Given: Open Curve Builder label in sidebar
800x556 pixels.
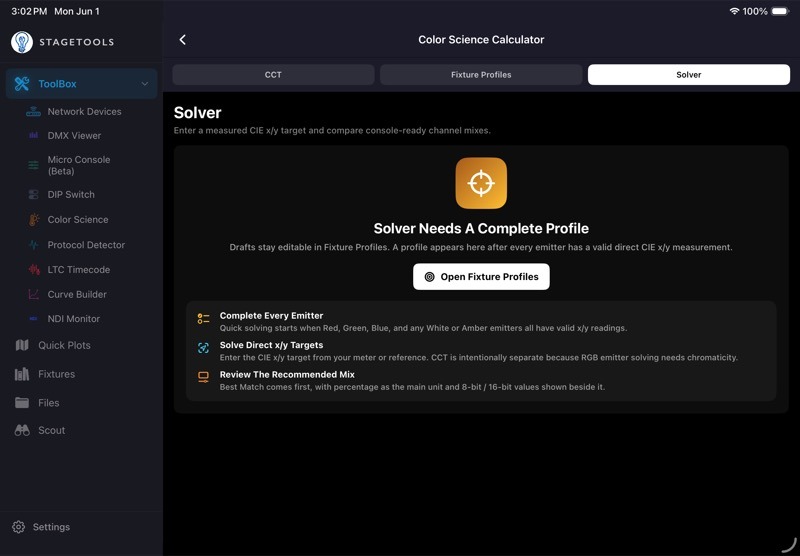Looking at the screenshot, I should click(x=77, y=294).
